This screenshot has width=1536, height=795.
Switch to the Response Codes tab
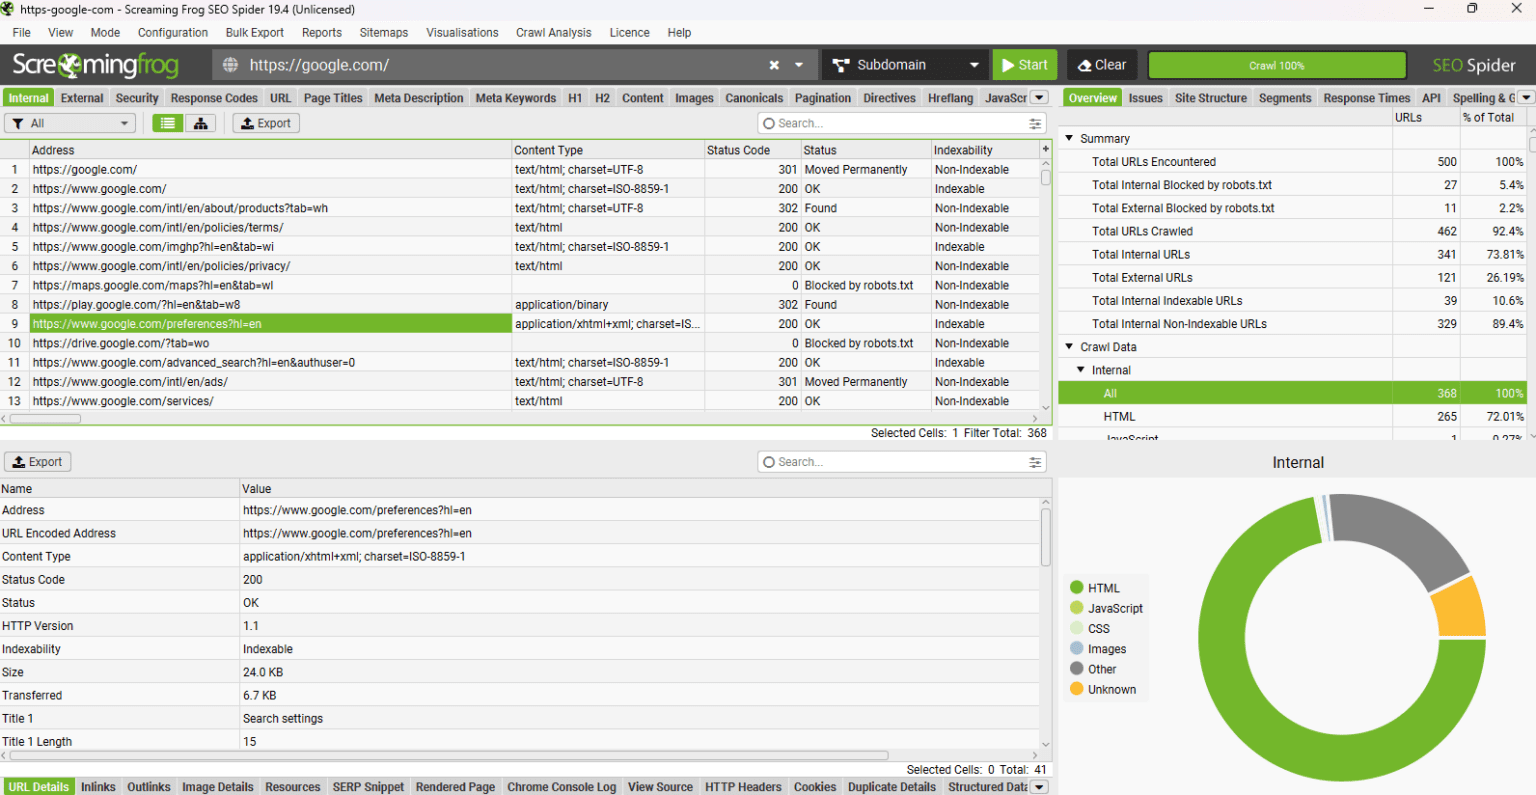(214, 98)
